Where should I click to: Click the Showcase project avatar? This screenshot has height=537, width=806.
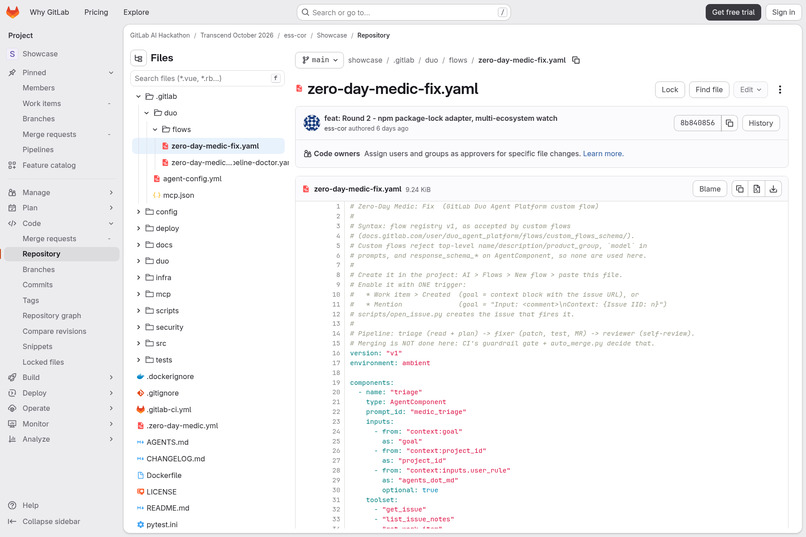pyautogui.click(x=12, y=54)
